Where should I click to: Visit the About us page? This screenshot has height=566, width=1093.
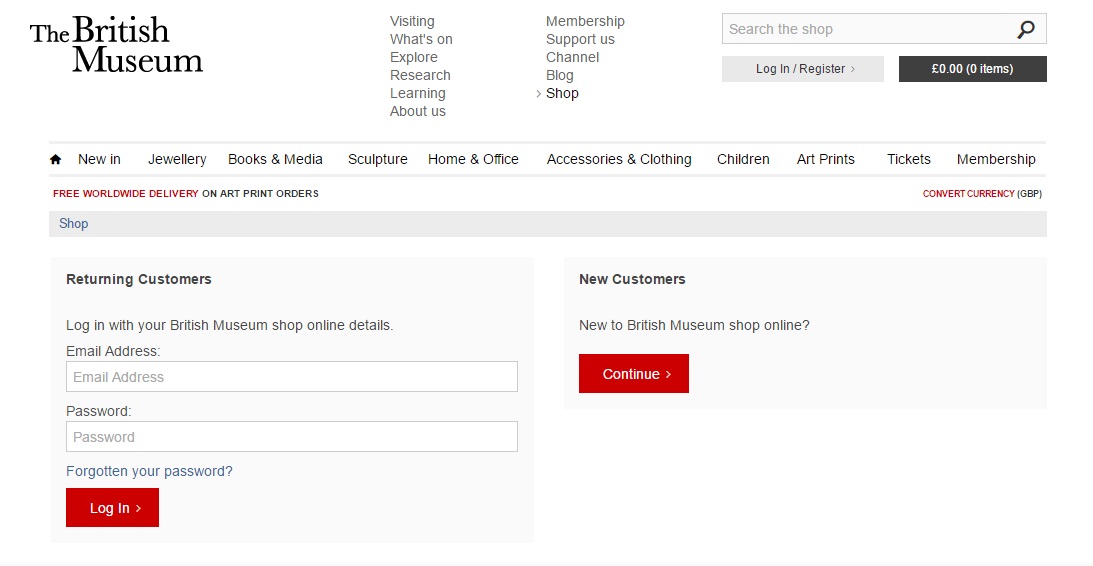coord(418,112)
